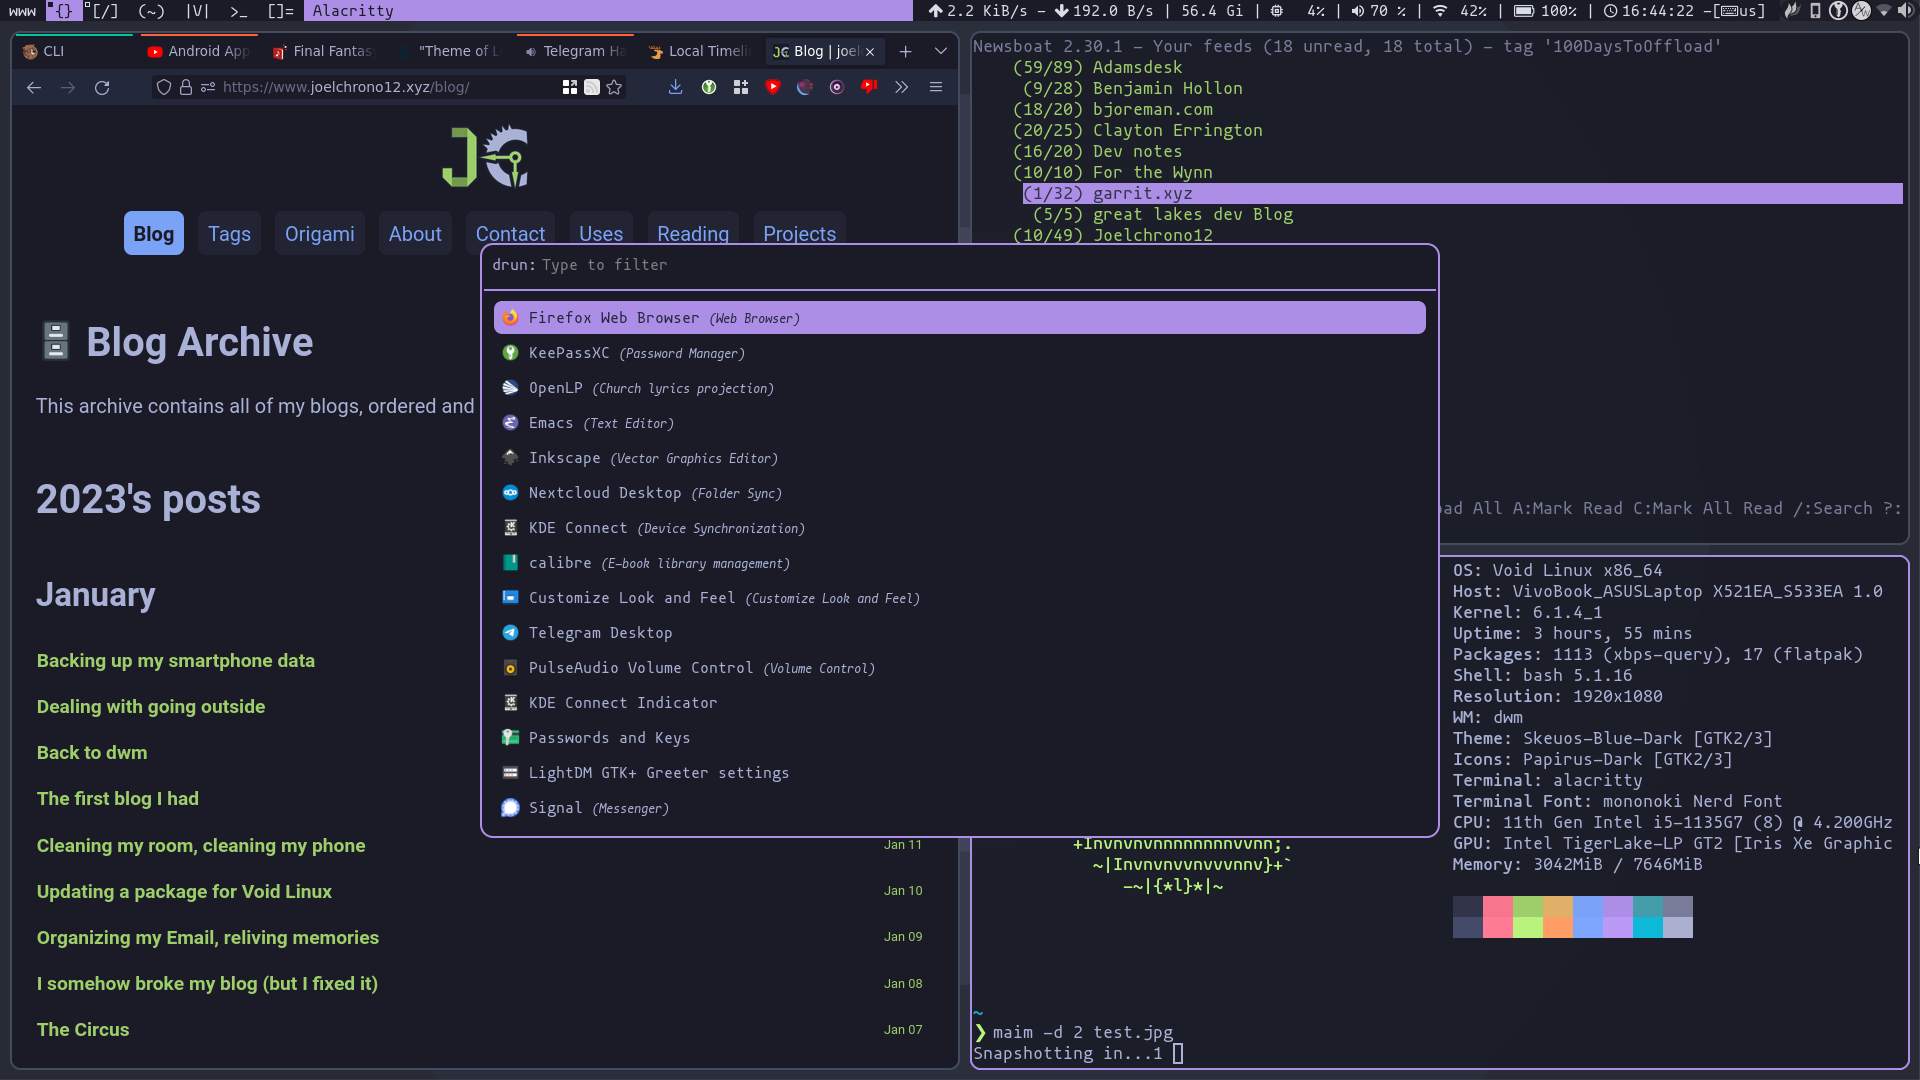
Task: Click the tracking protection shield icon
Action: (x=164, y=88)
